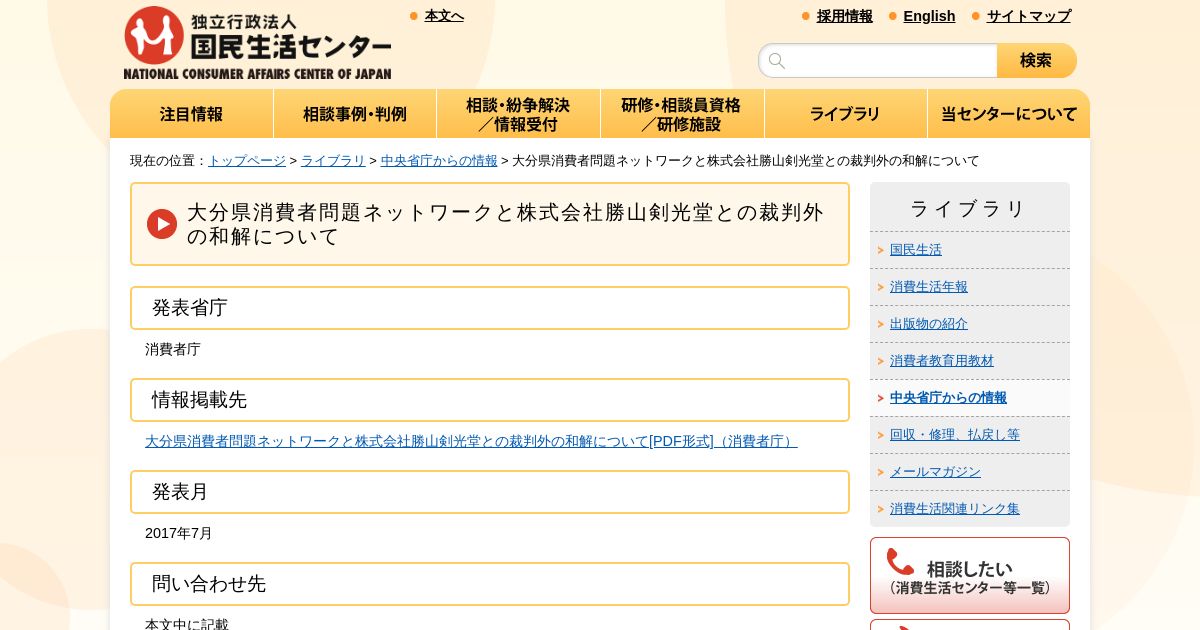Open 出版物の紹介 in the sidebar
Viewport: 1200px width, 630px height.
pyautogui.click(x=929, y=324)
